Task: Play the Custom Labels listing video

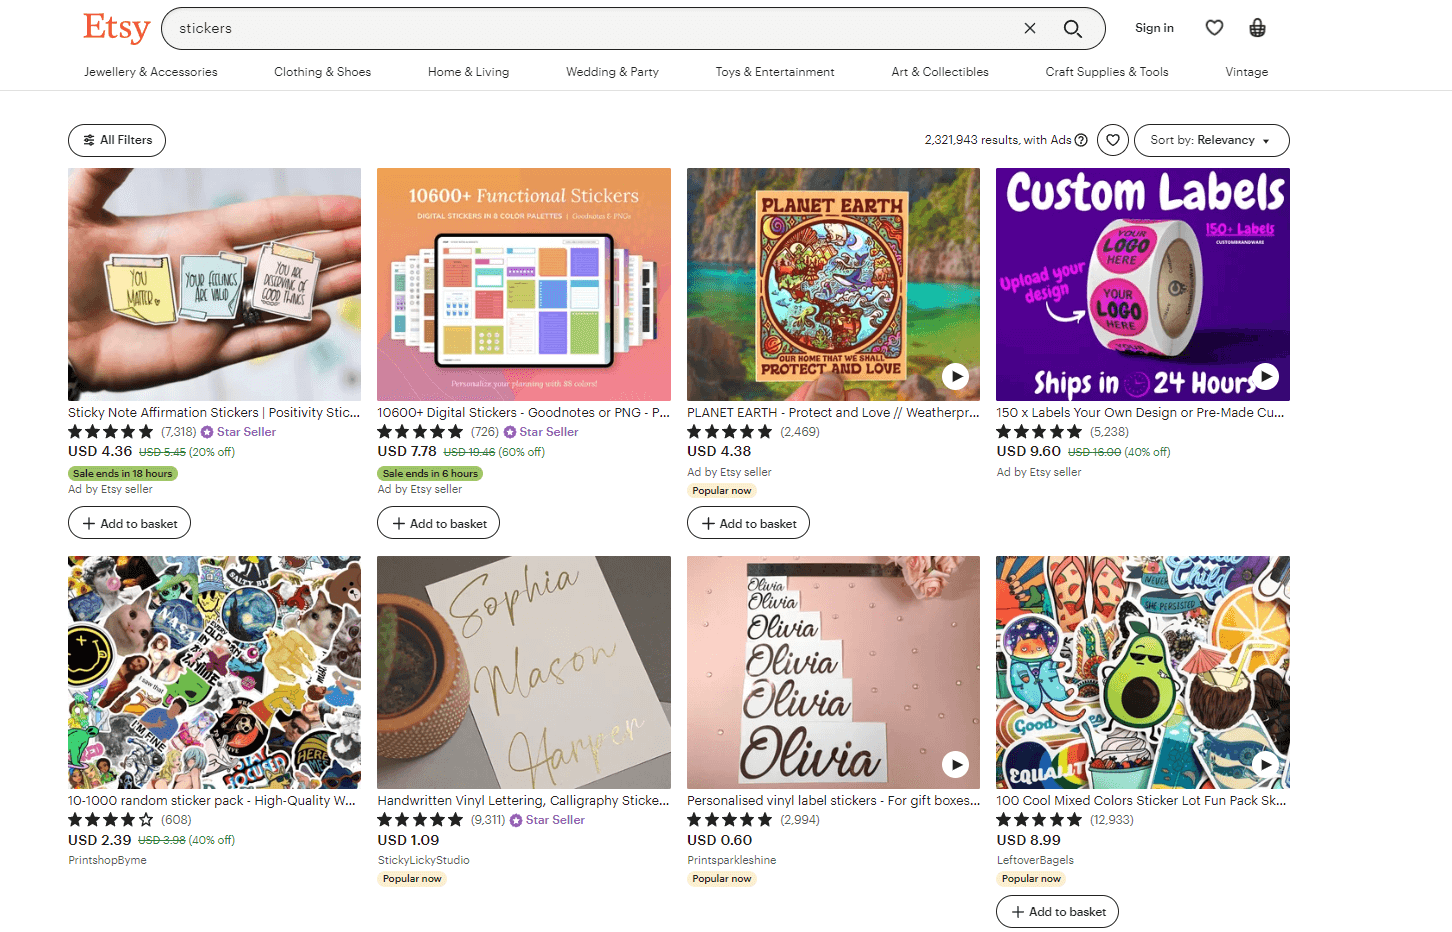Action: pyautogui.click(x=1265, y=376)
